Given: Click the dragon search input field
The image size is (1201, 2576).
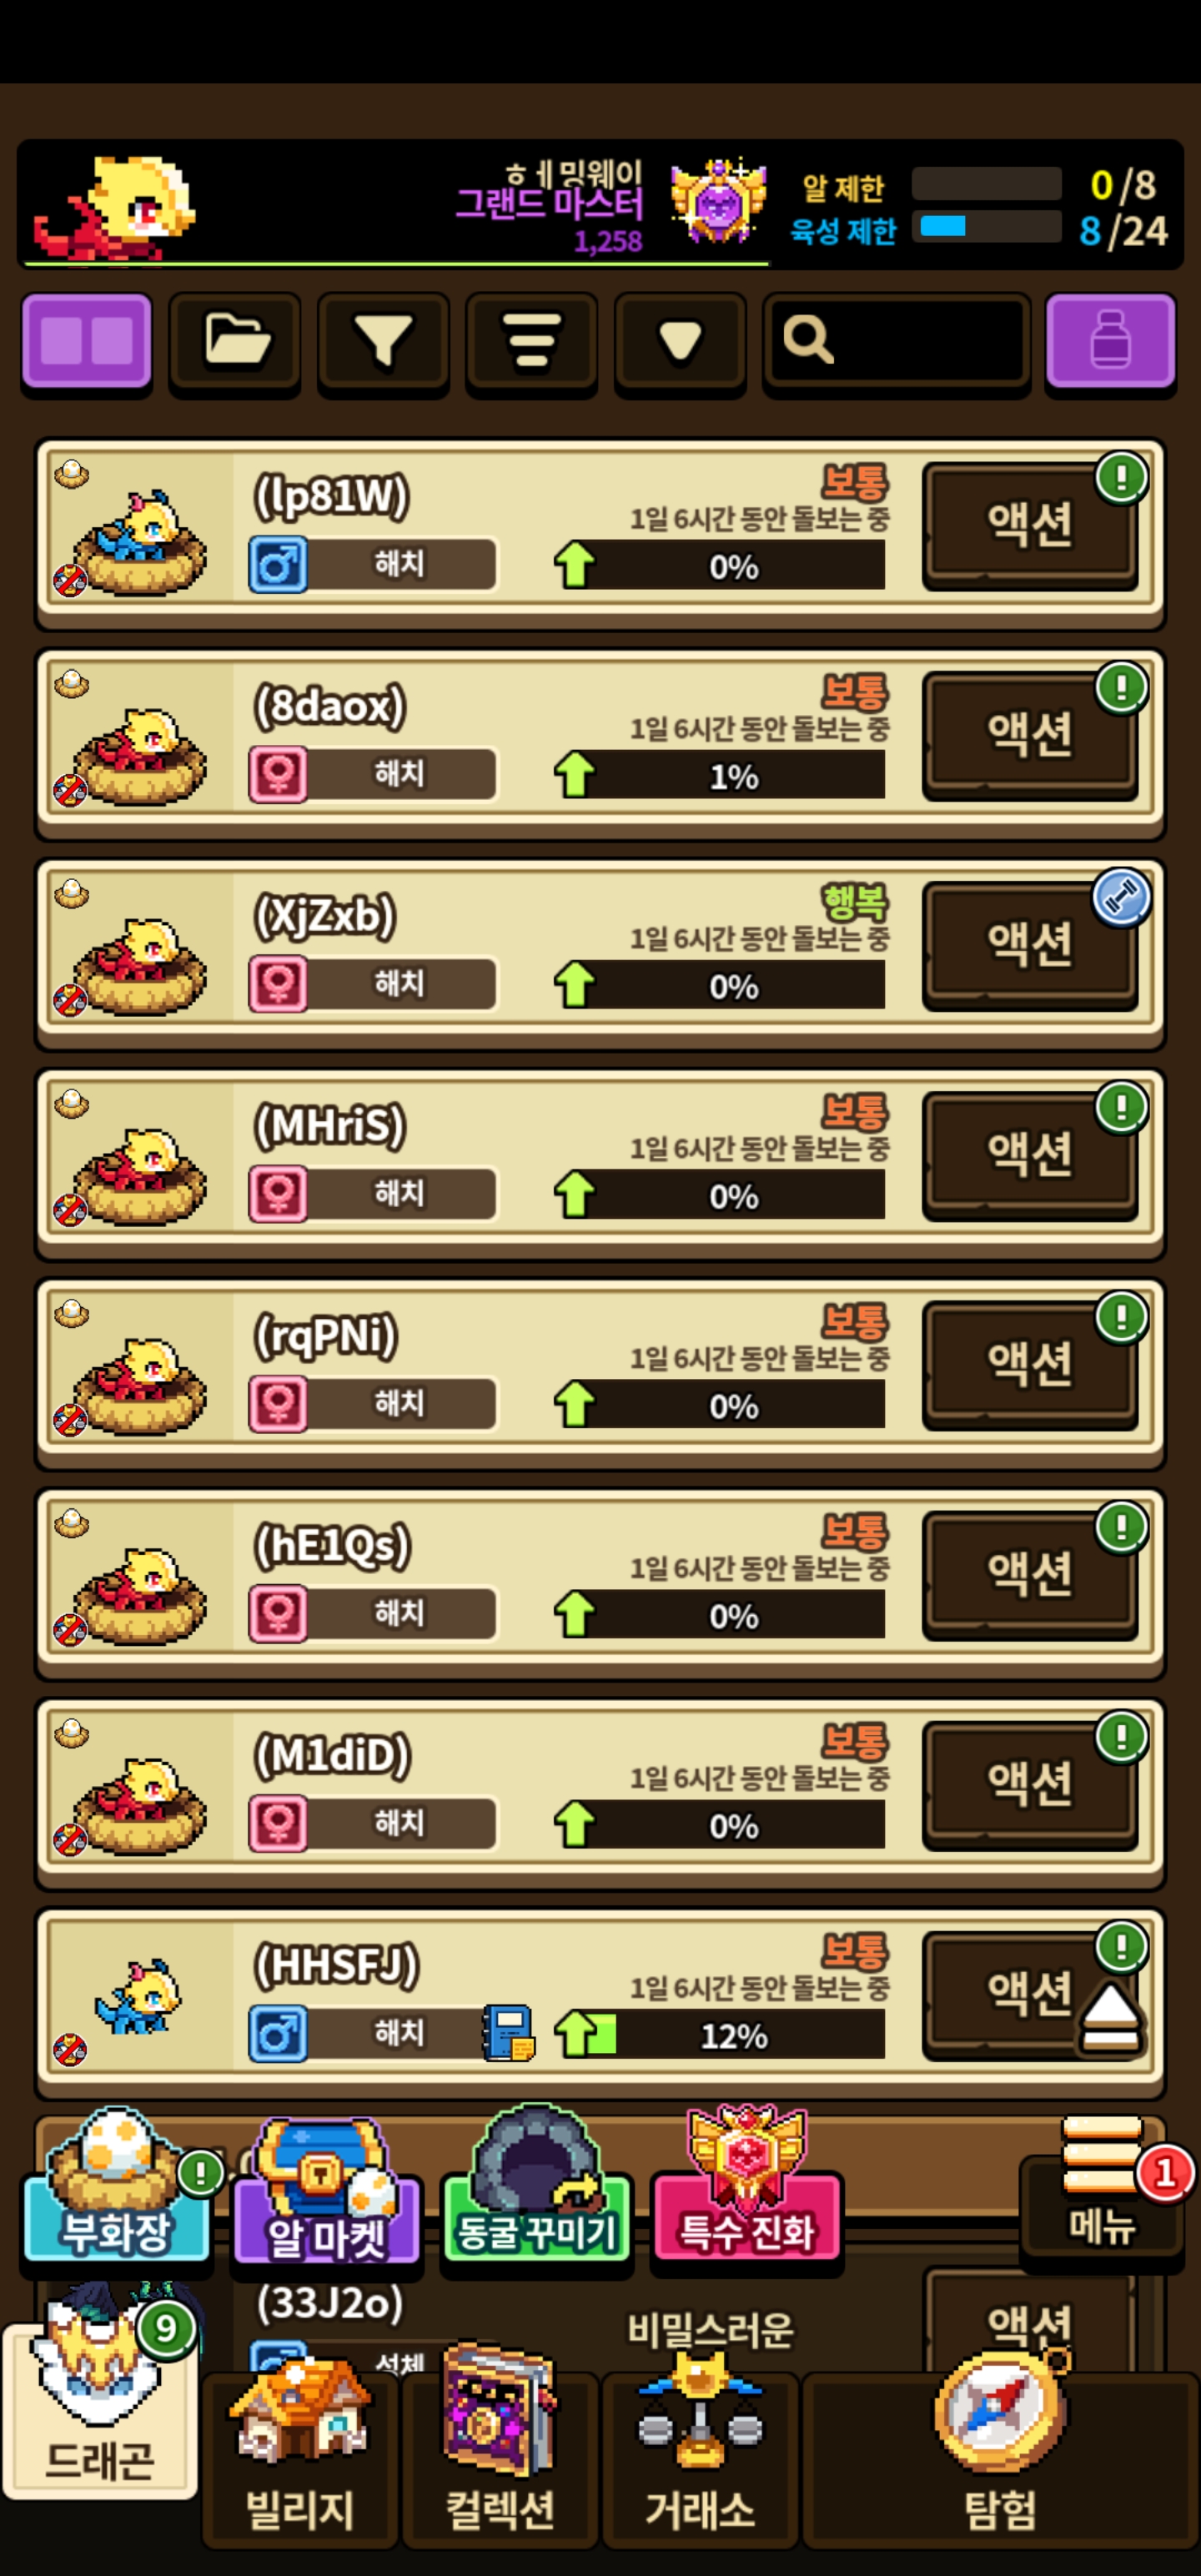Looking at the screenshot, I should click(897, 342).
